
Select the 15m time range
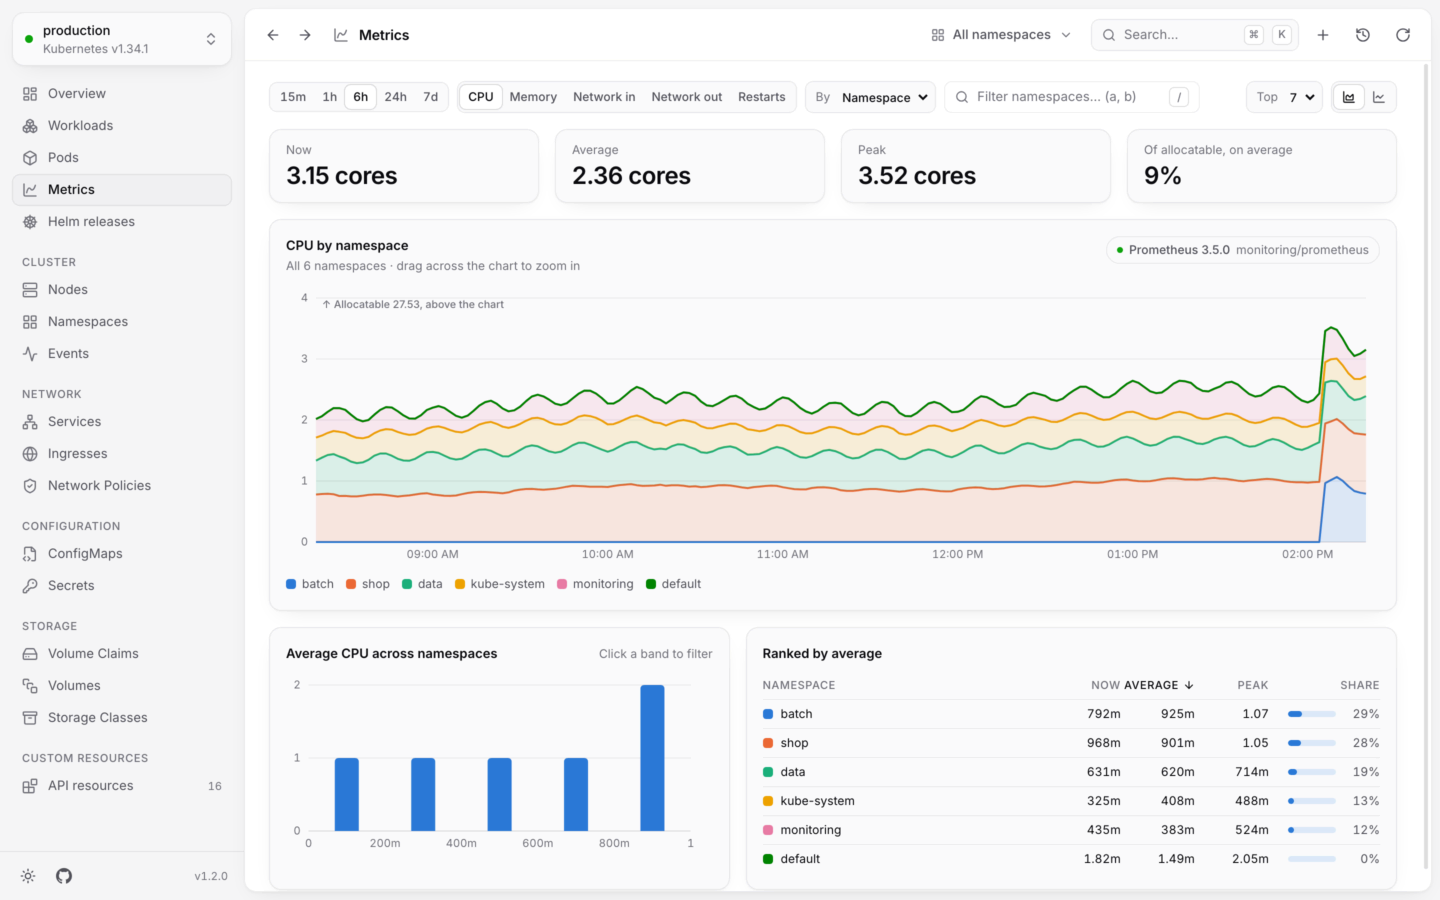(x=293, y=97)
